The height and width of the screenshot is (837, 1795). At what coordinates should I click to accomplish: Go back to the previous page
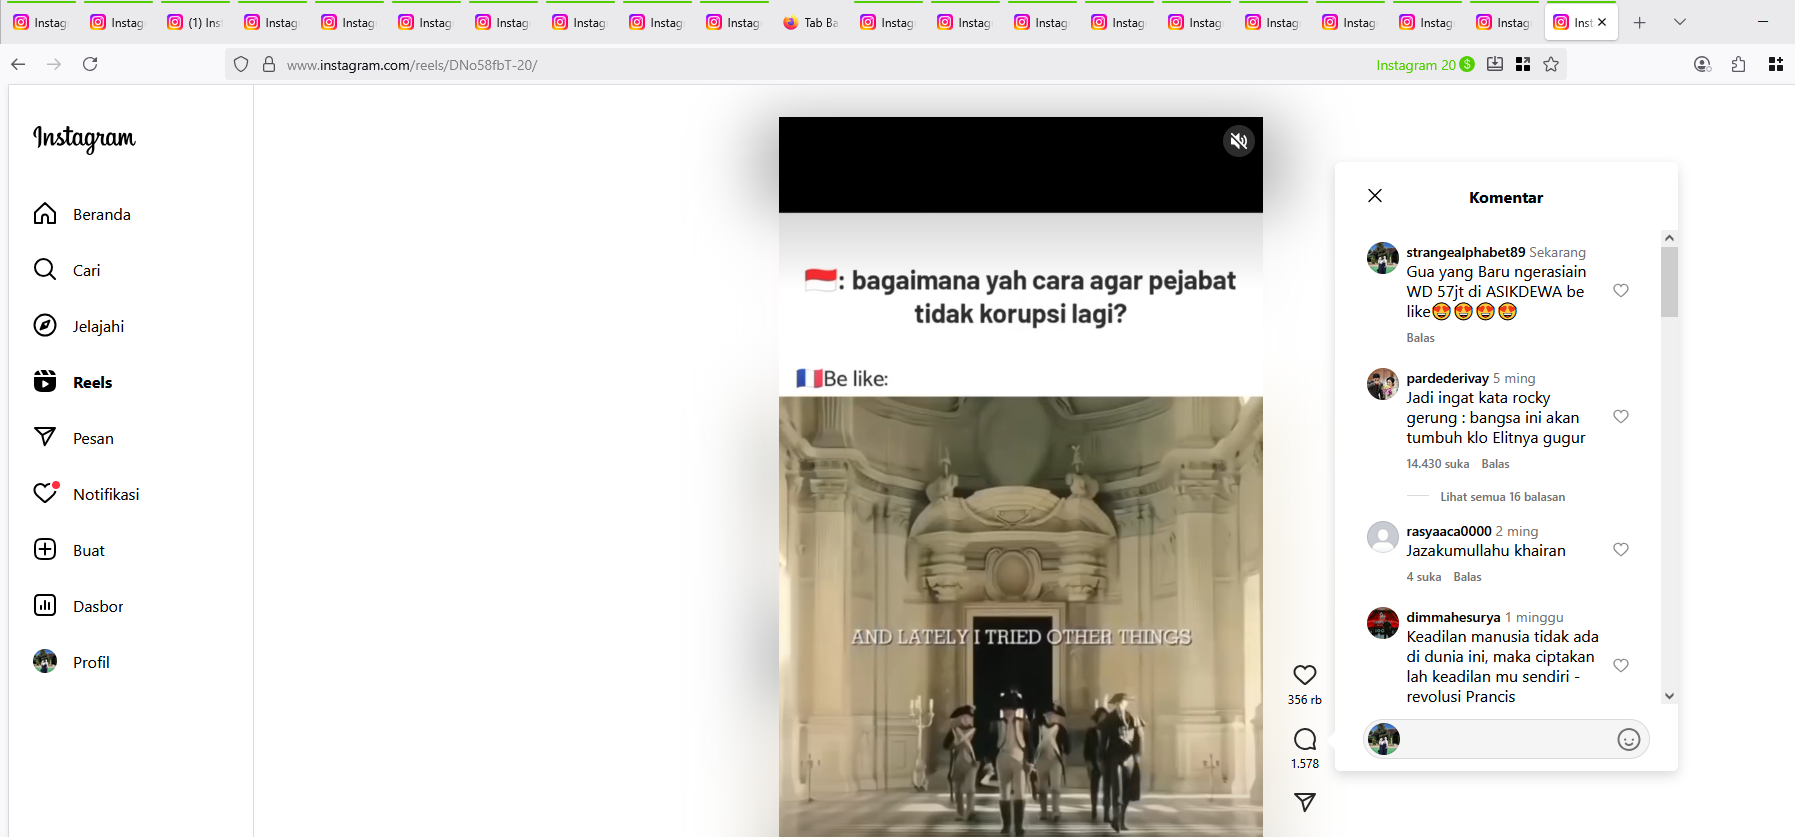point(18,64)
